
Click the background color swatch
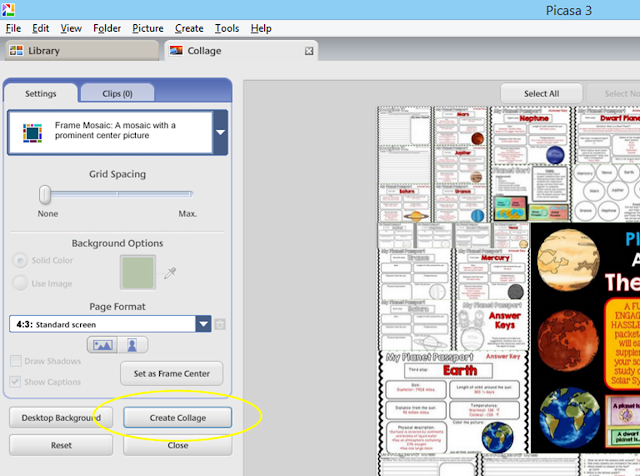pyautogui.click(x=138, y=272)
